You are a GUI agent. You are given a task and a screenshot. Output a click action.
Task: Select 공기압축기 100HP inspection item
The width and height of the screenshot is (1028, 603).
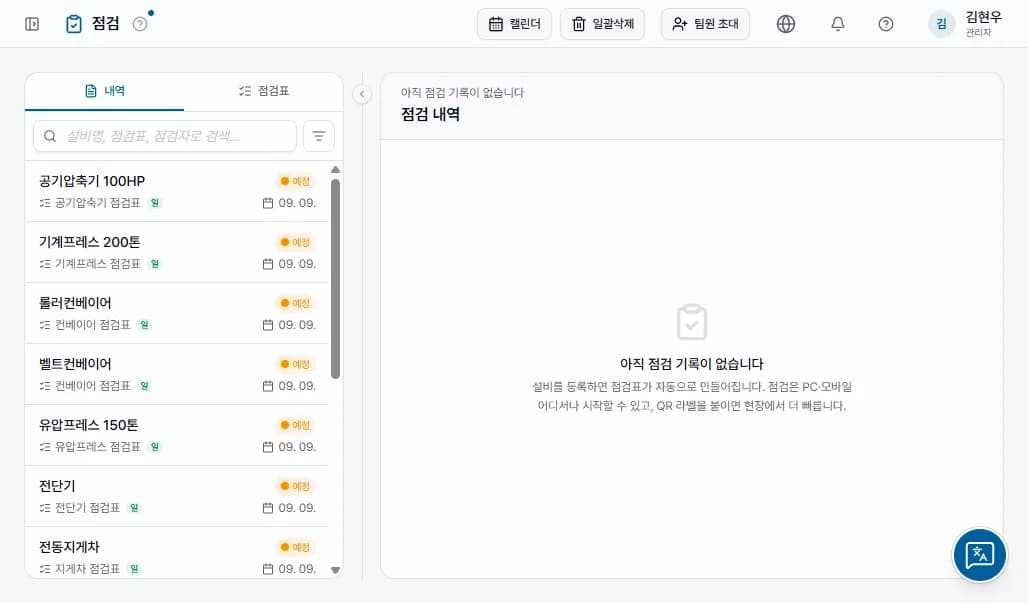coord(177,191)
